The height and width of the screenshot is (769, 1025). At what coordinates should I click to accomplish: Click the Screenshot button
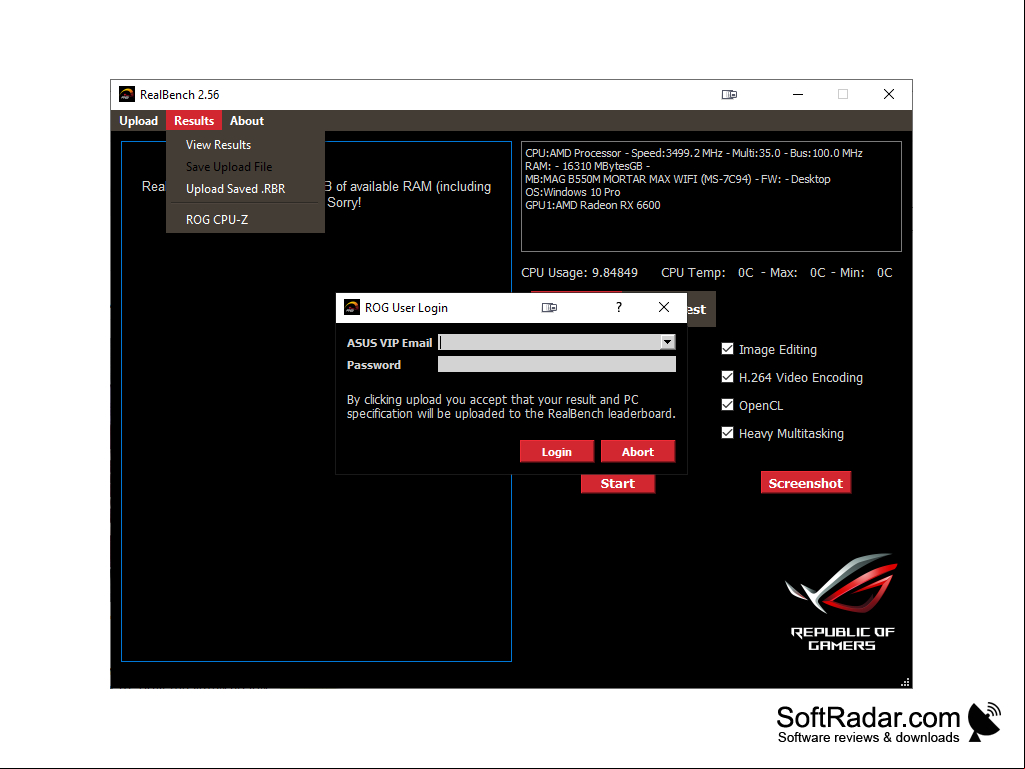tap(806, 483)
